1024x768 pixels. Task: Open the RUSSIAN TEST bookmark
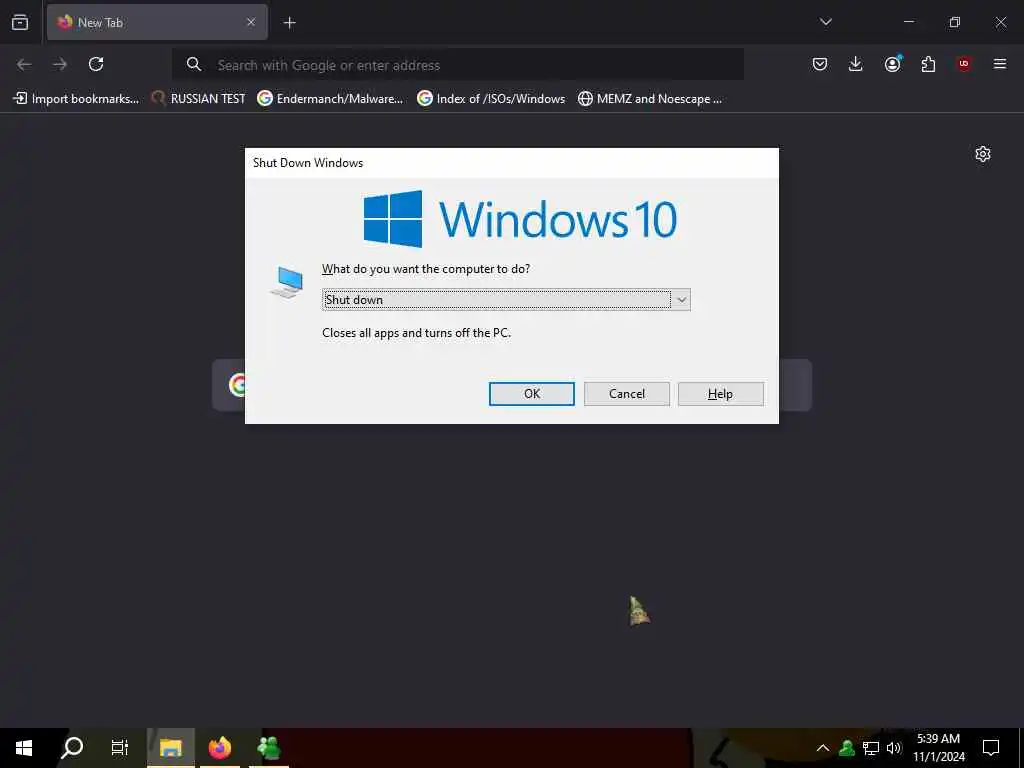(x=199, y=99)
